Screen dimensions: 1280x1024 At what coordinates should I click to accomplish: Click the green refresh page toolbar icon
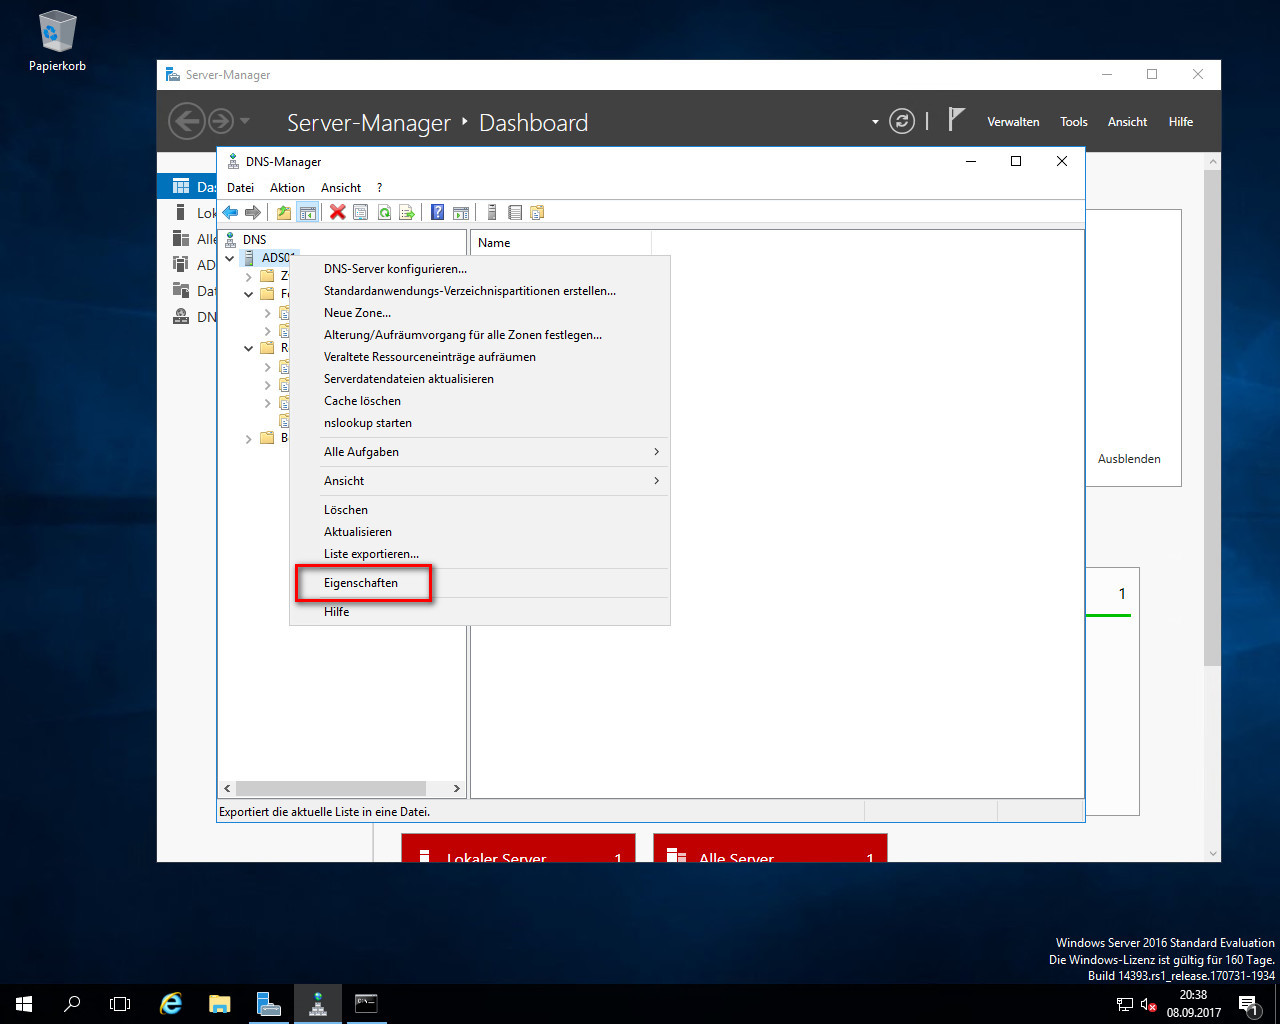pos(384,212)
